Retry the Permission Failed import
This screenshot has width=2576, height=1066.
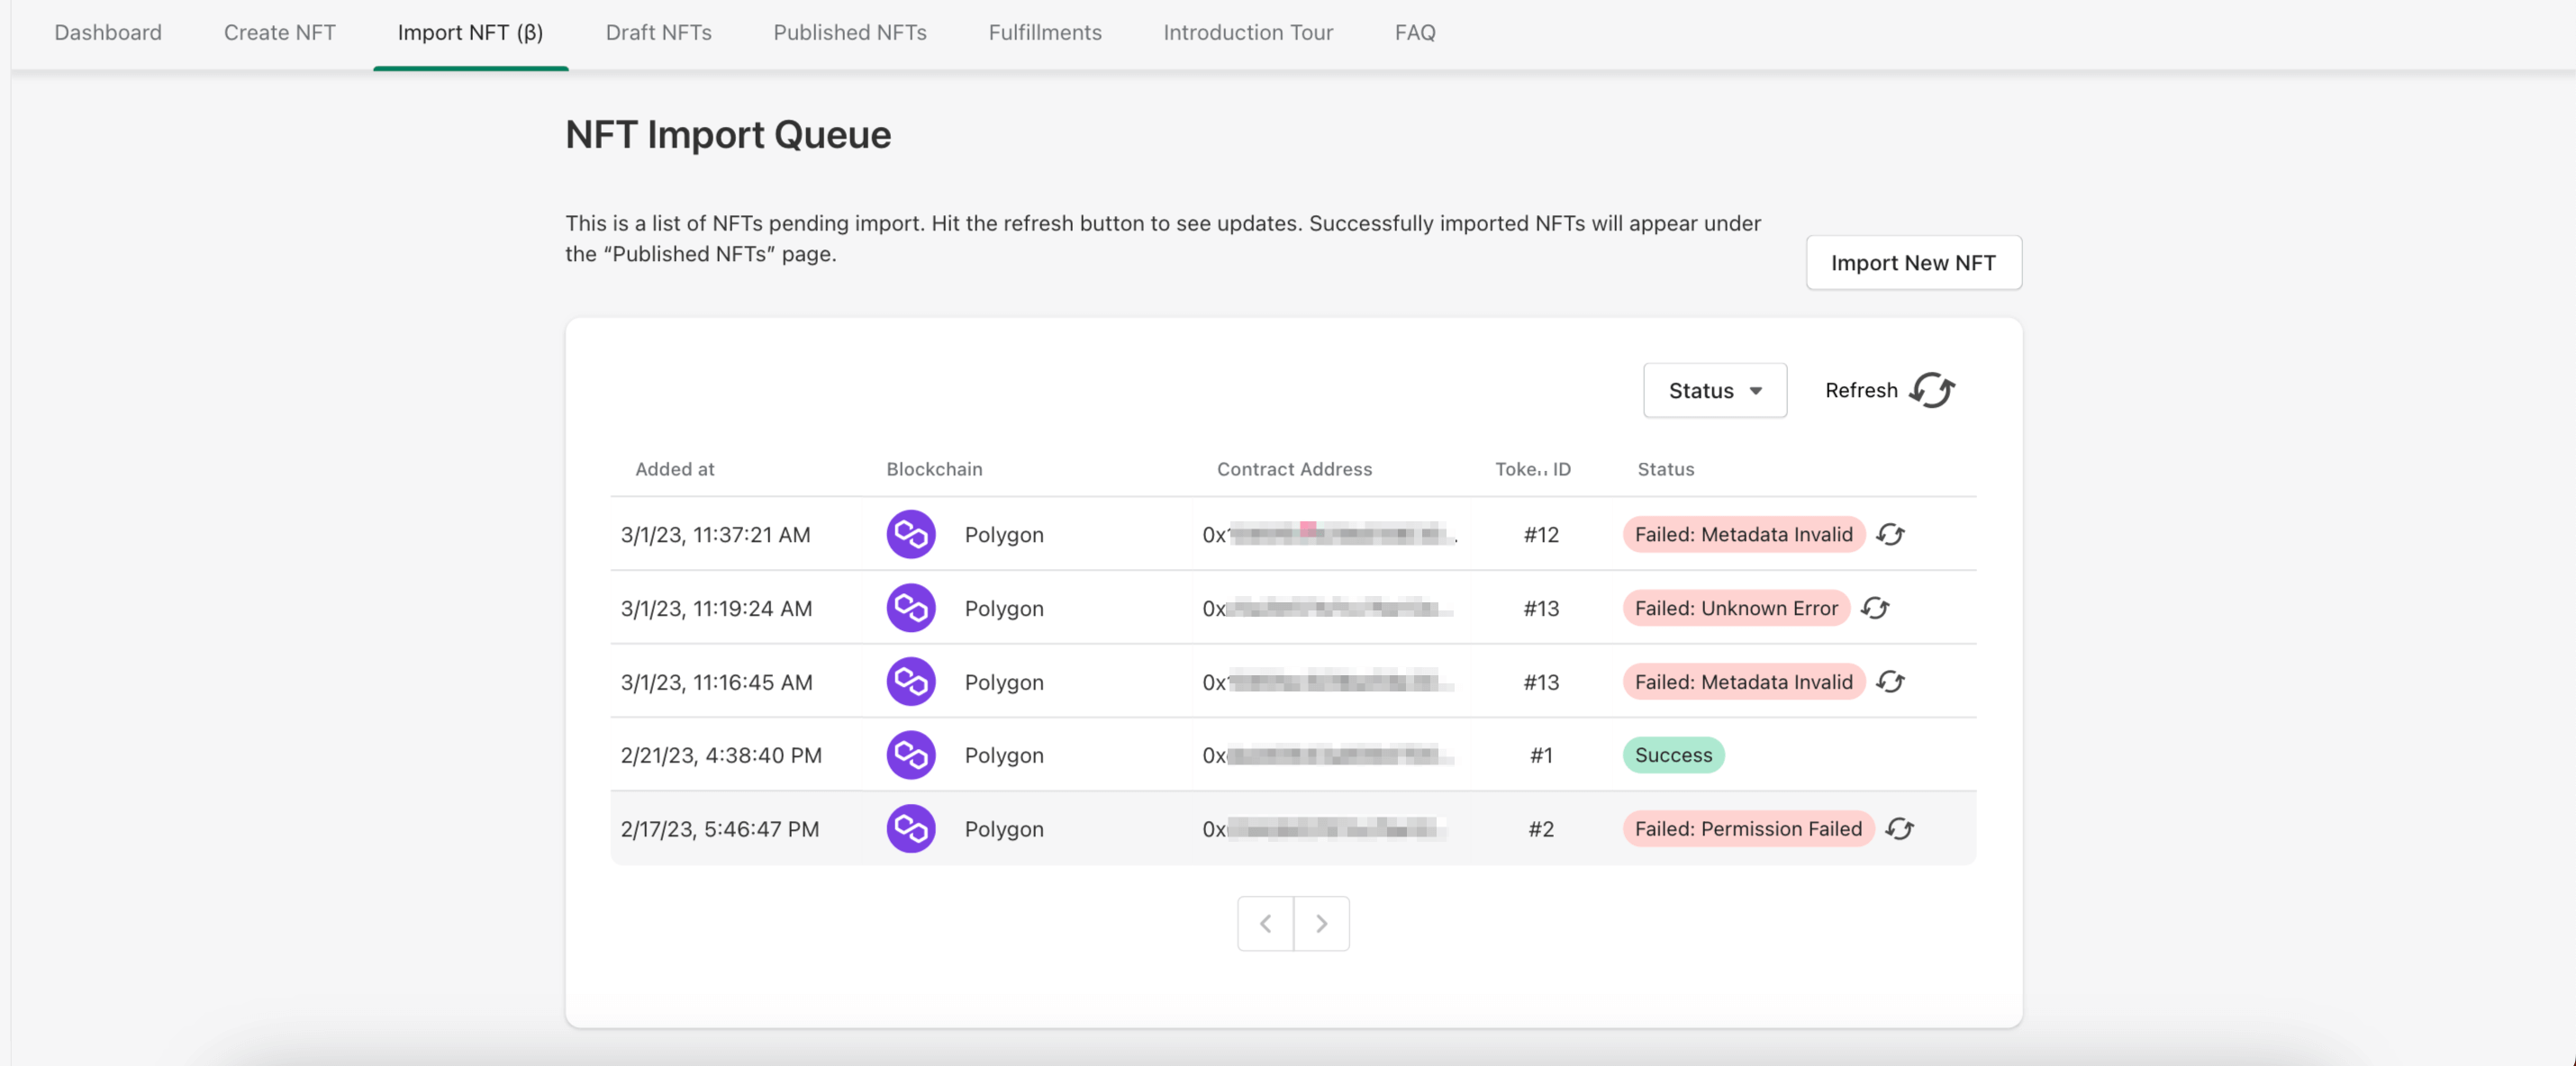click(1899, 829)
